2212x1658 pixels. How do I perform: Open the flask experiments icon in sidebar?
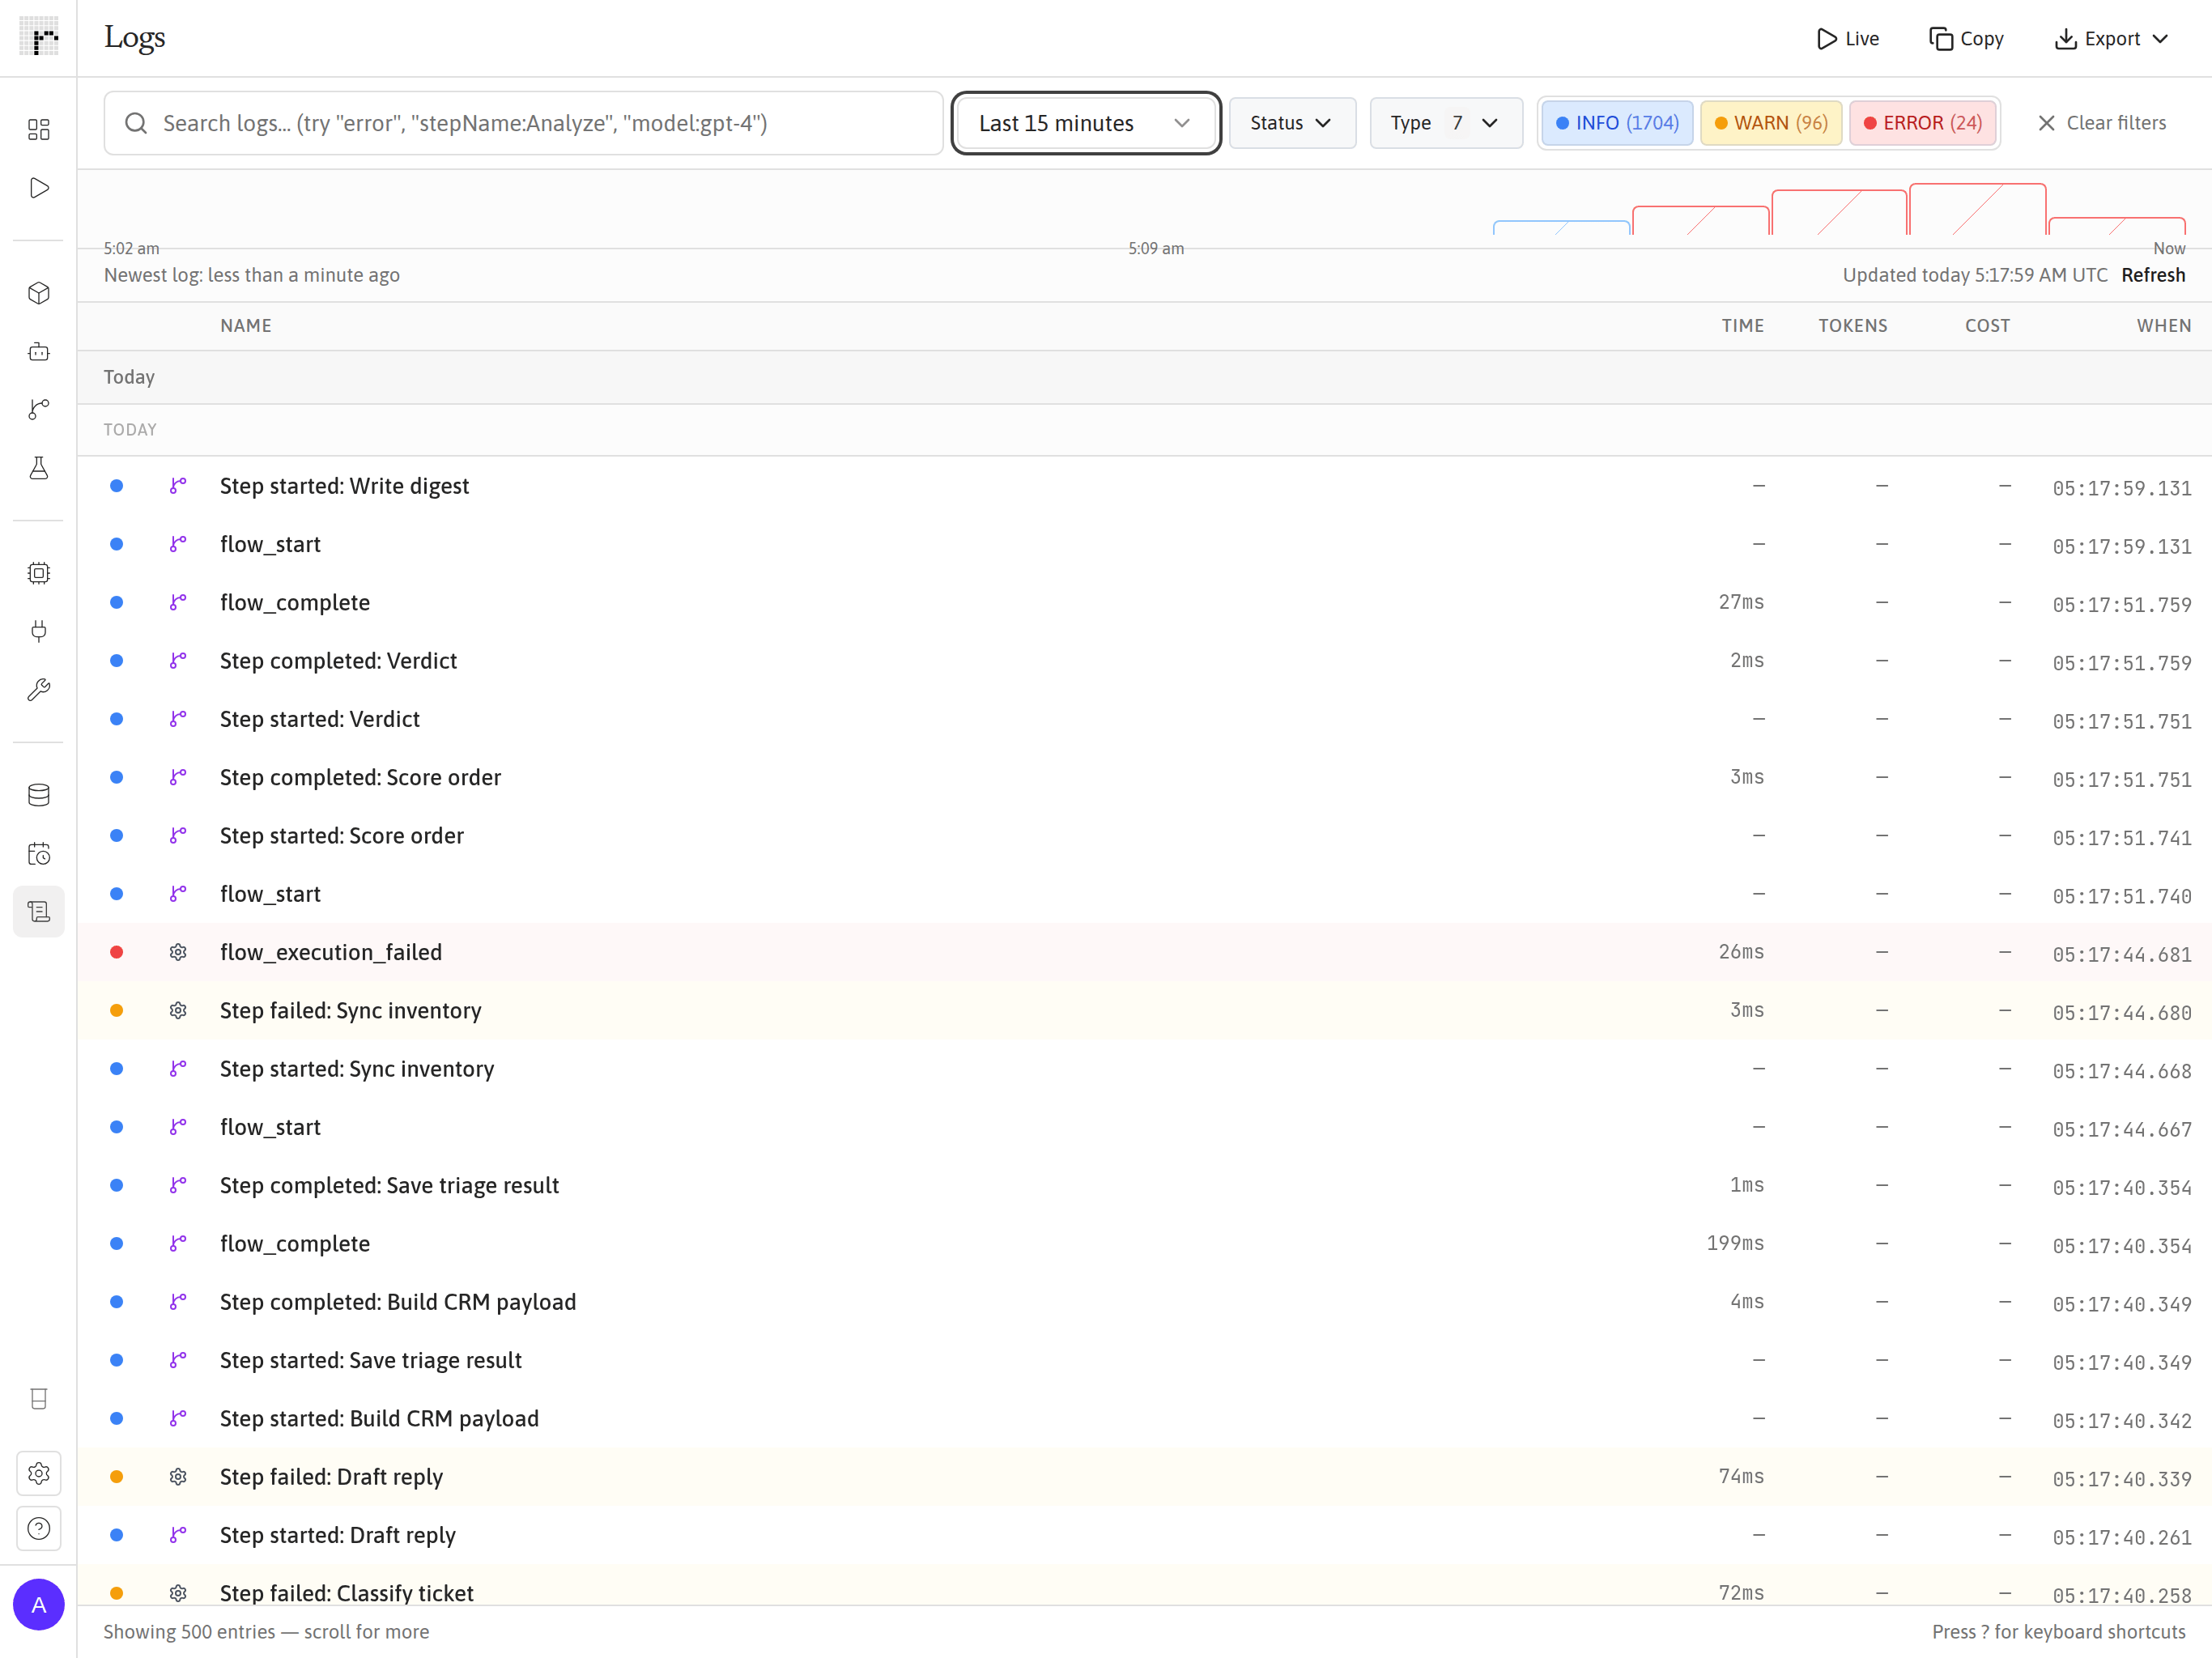pos(38,468)
